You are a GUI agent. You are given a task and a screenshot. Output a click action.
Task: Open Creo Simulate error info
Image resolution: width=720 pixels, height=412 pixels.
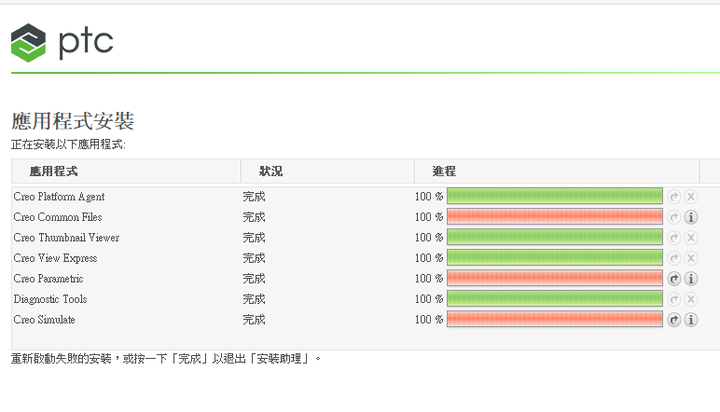tap(691, 320)
